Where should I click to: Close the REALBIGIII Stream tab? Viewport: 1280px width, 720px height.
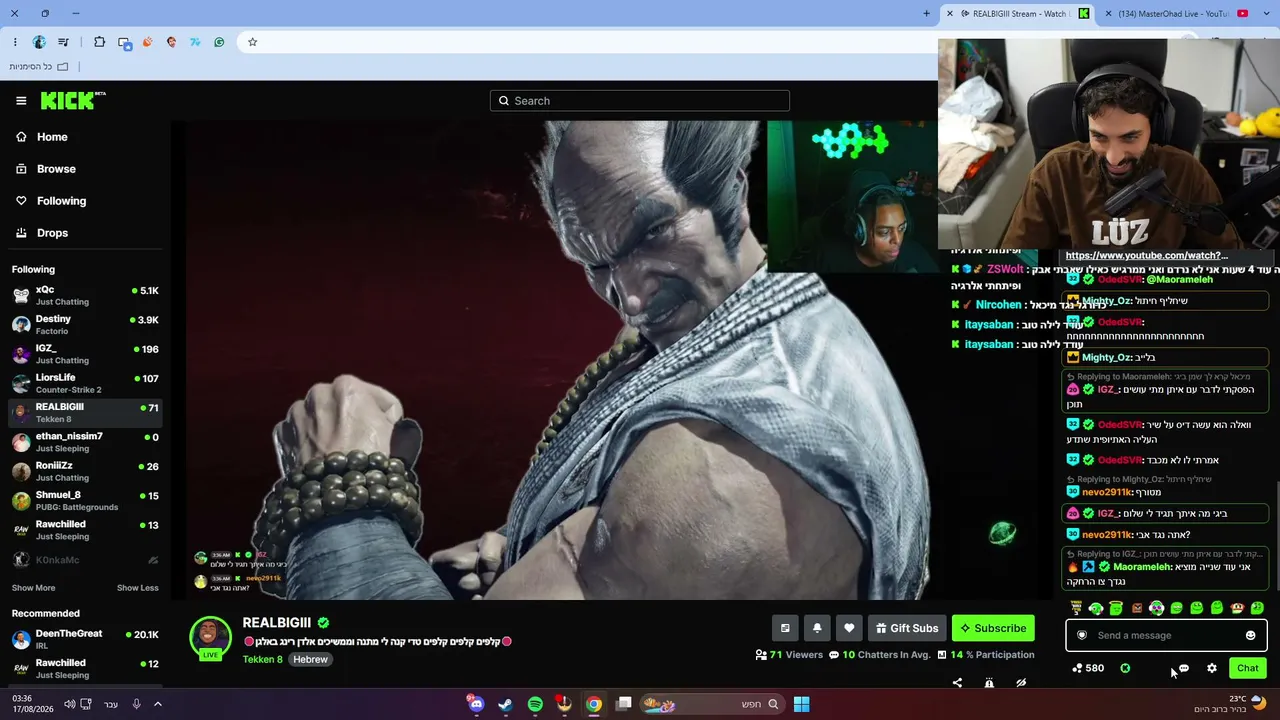pyautogui.click(x=950, y=14)
